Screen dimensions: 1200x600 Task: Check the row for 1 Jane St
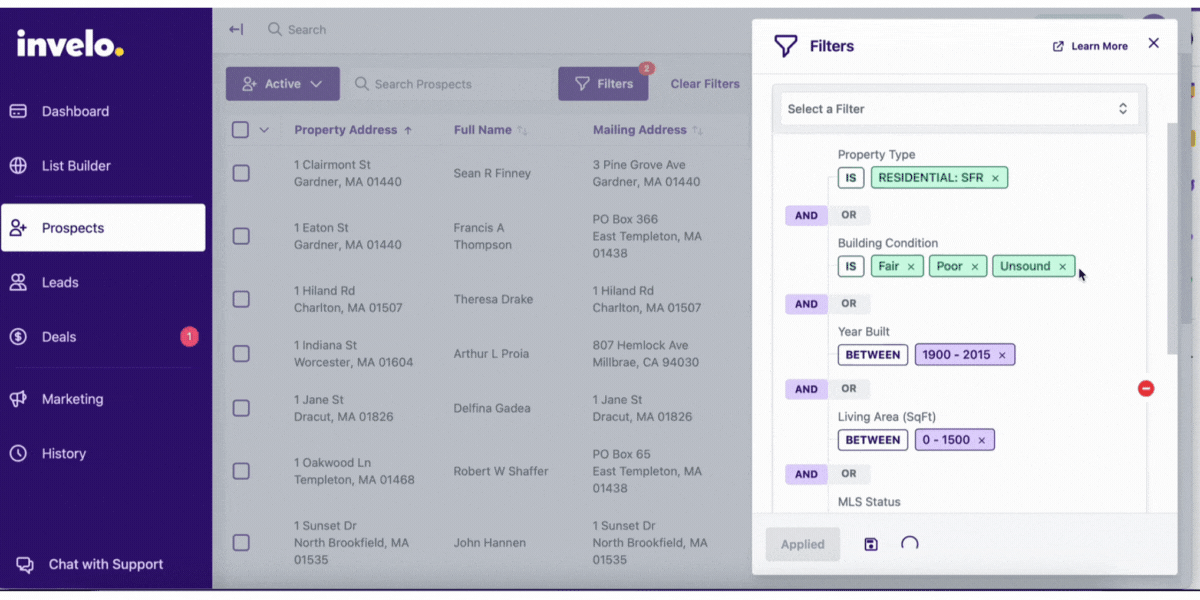tap(241, 408)
